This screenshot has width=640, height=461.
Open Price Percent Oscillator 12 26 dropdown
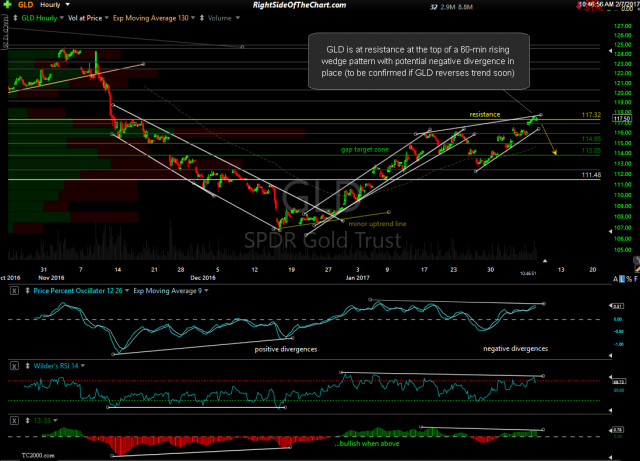click(127, 291)
